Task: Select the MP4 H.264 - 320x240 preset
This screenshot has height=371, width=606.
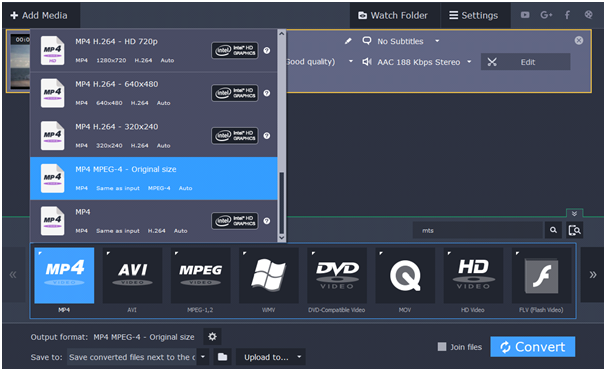Action: (154, 136)
